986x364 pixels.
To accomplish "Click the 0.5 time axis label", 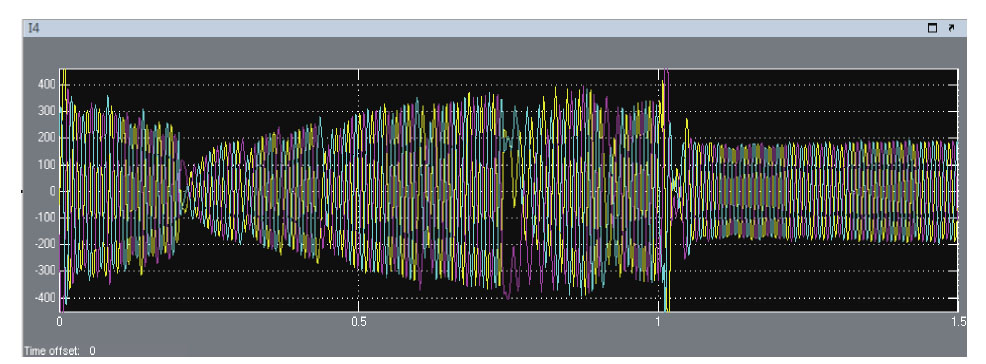I will 358,321.
